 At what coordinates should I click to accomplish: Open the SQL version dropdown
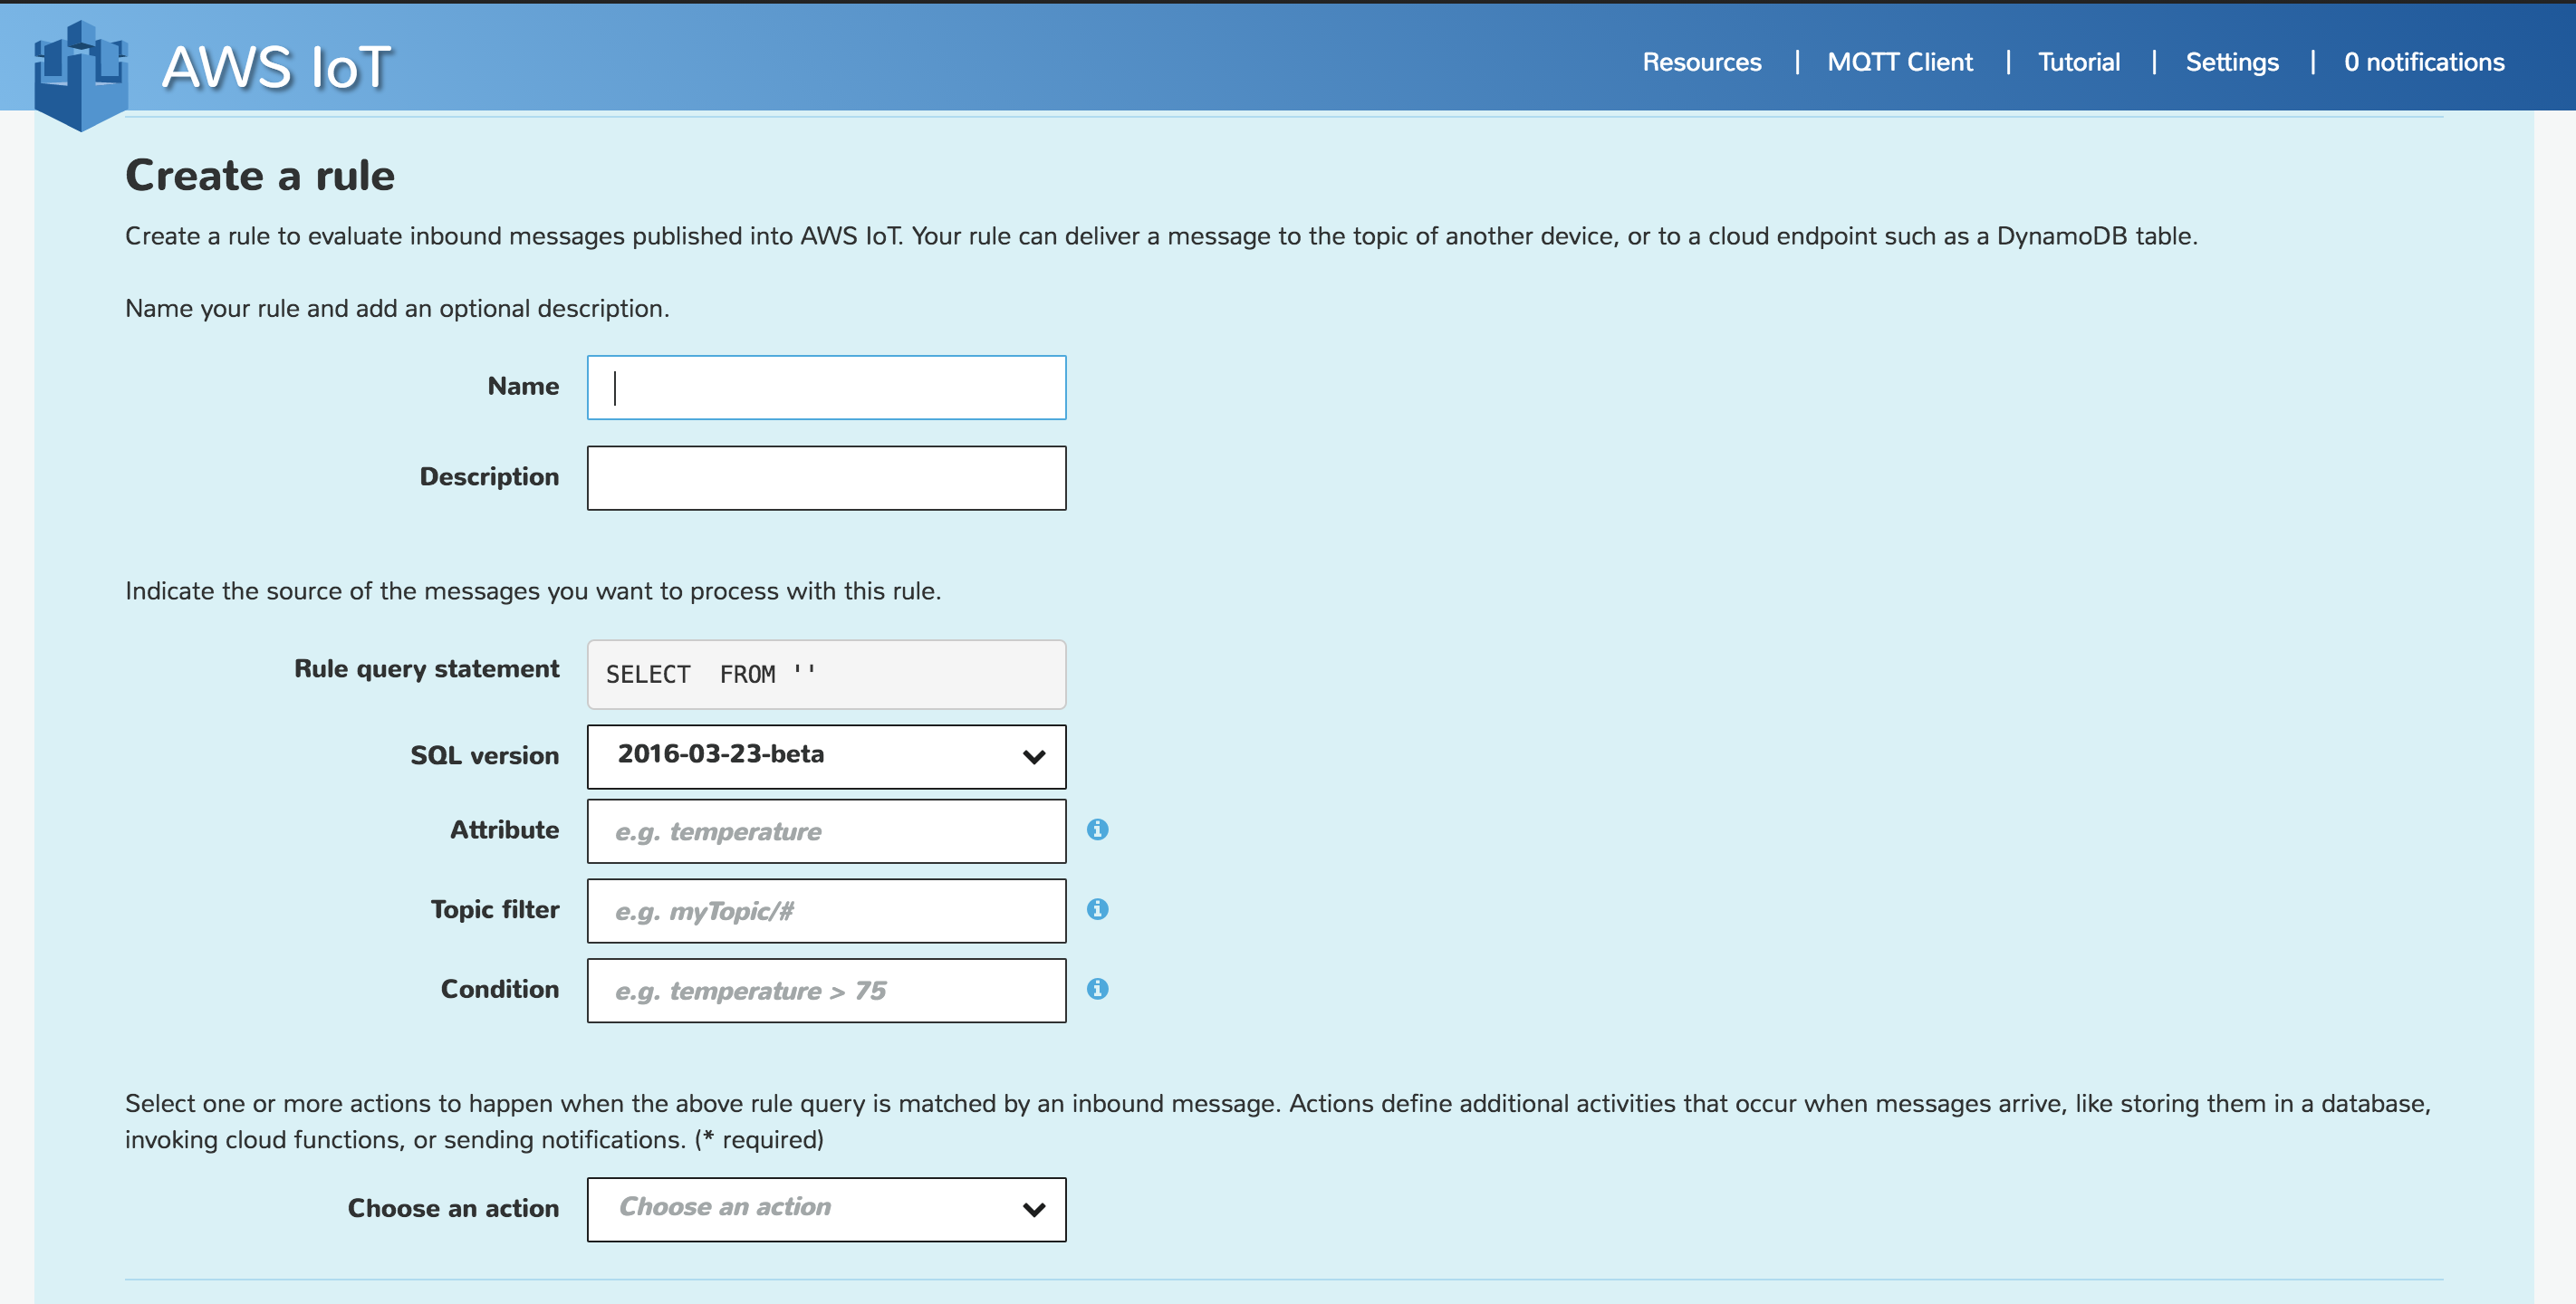pyautogui.click(x=826, y=756)
